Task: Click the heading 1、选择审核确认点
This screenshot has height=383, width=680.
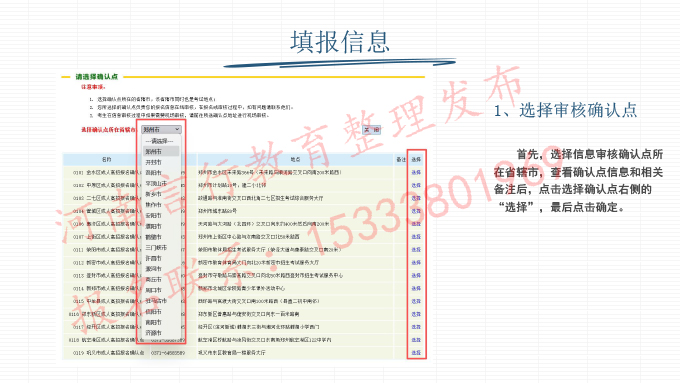Action: [x=566, y=110]
